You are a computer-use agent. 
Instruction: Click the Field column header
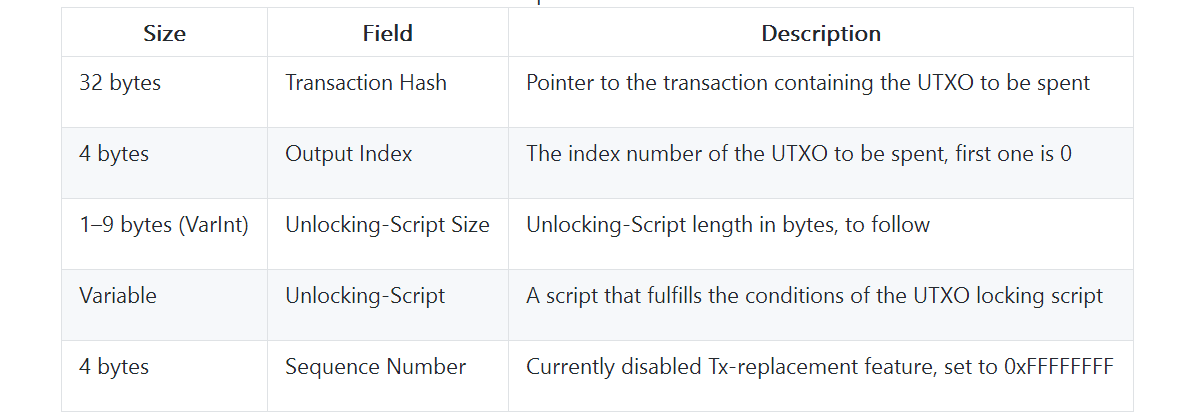(387, 33)
